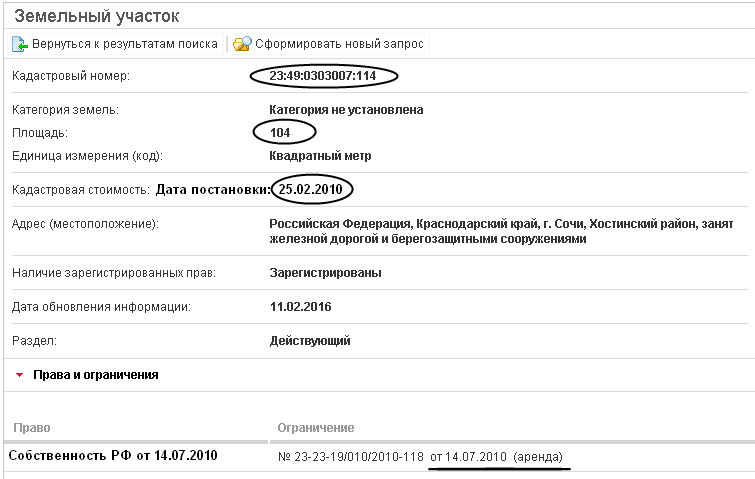Click the 'Квадратный метр' unit value

click(x=320, y=156)
